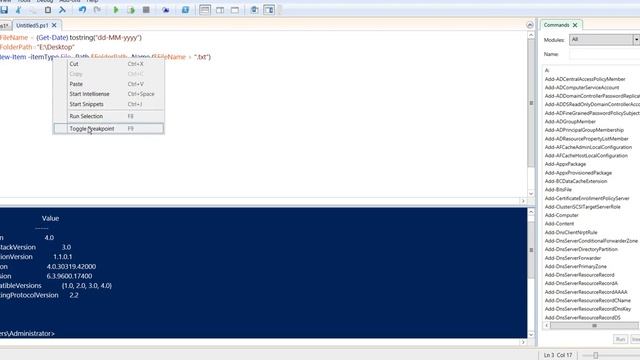Select Add-DnsServerResourceRecordDS command

(582, 318)
